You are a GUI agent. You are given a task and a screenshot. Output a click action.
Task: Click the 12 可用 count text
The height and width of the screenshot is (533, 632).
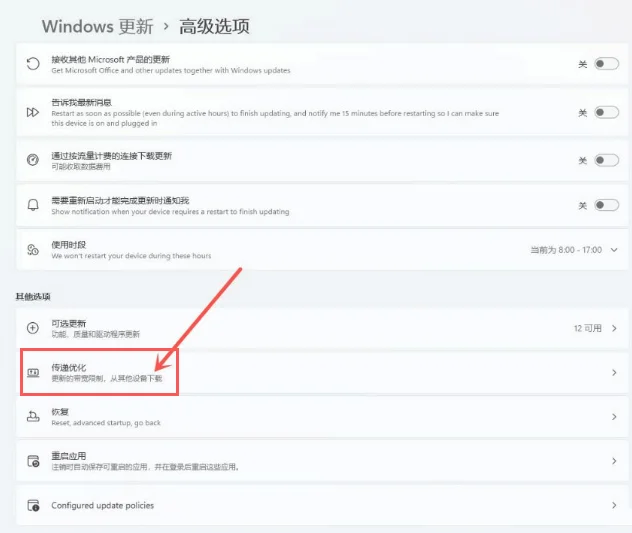tap(588, 328)
